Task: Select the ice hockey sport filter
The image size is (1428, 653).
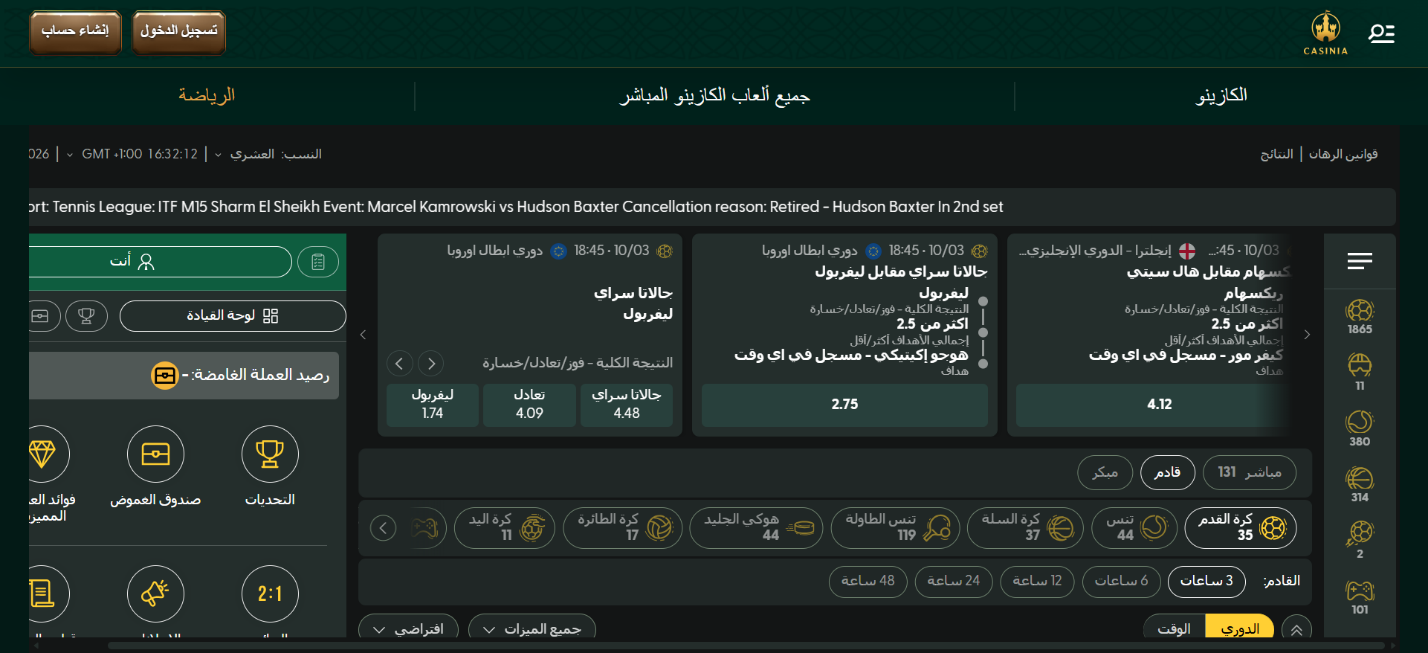Action: 756,527
